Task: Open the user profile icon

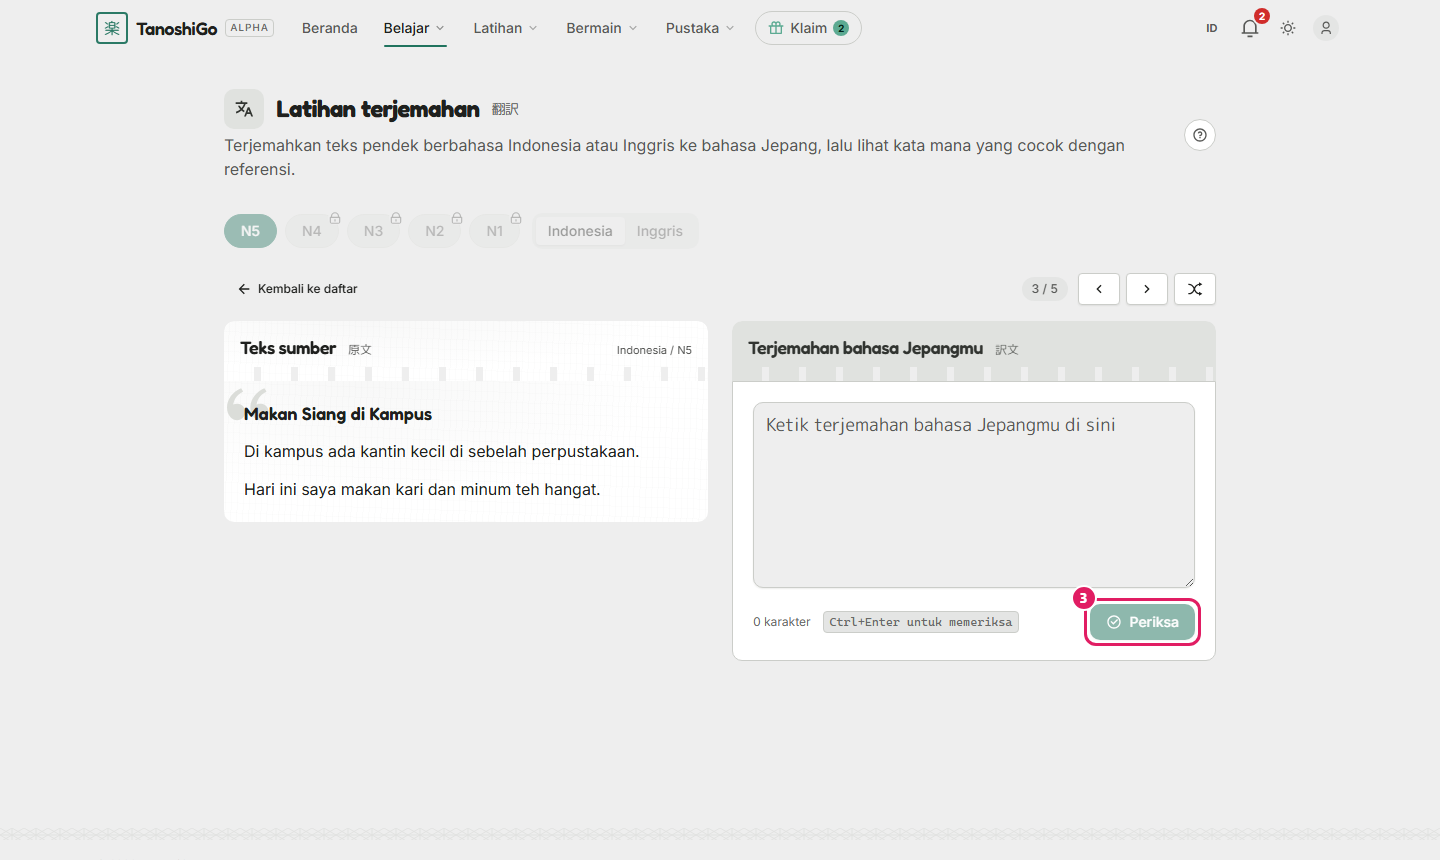Action: pos(1326,28)
